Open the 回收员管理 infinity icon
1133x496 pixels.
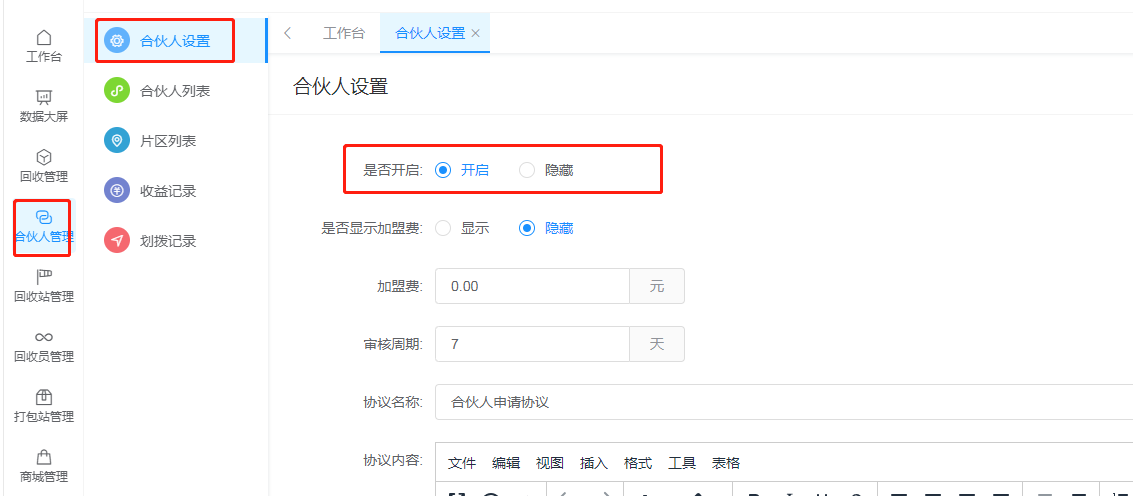pos(44,337)
